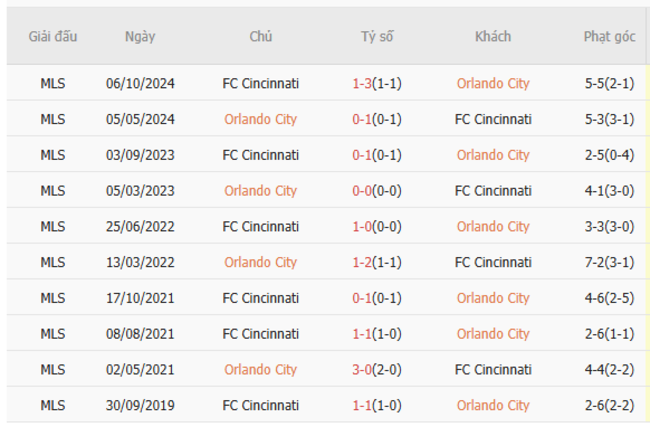Select the 7-2(3-1) corner kick stat
Image resolution: width=650 pixels, height=427 pixels.
[x=609, y=262]
